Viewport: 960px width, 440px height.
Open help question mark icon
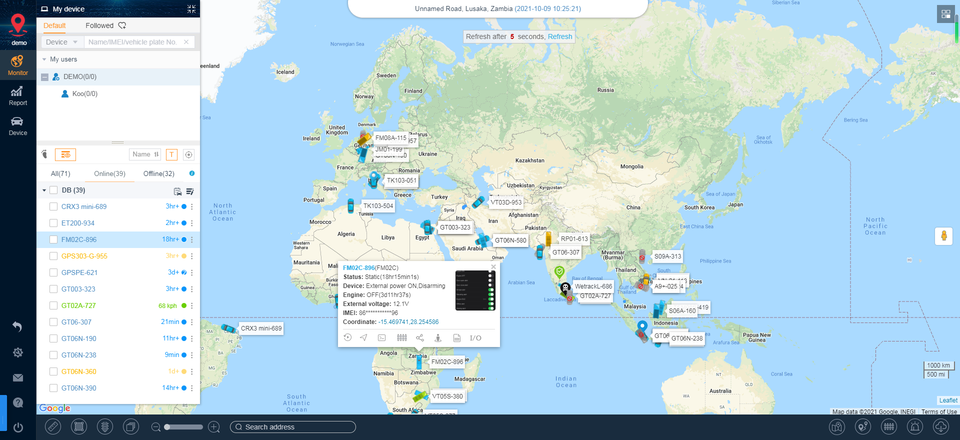tap(18, 403)
